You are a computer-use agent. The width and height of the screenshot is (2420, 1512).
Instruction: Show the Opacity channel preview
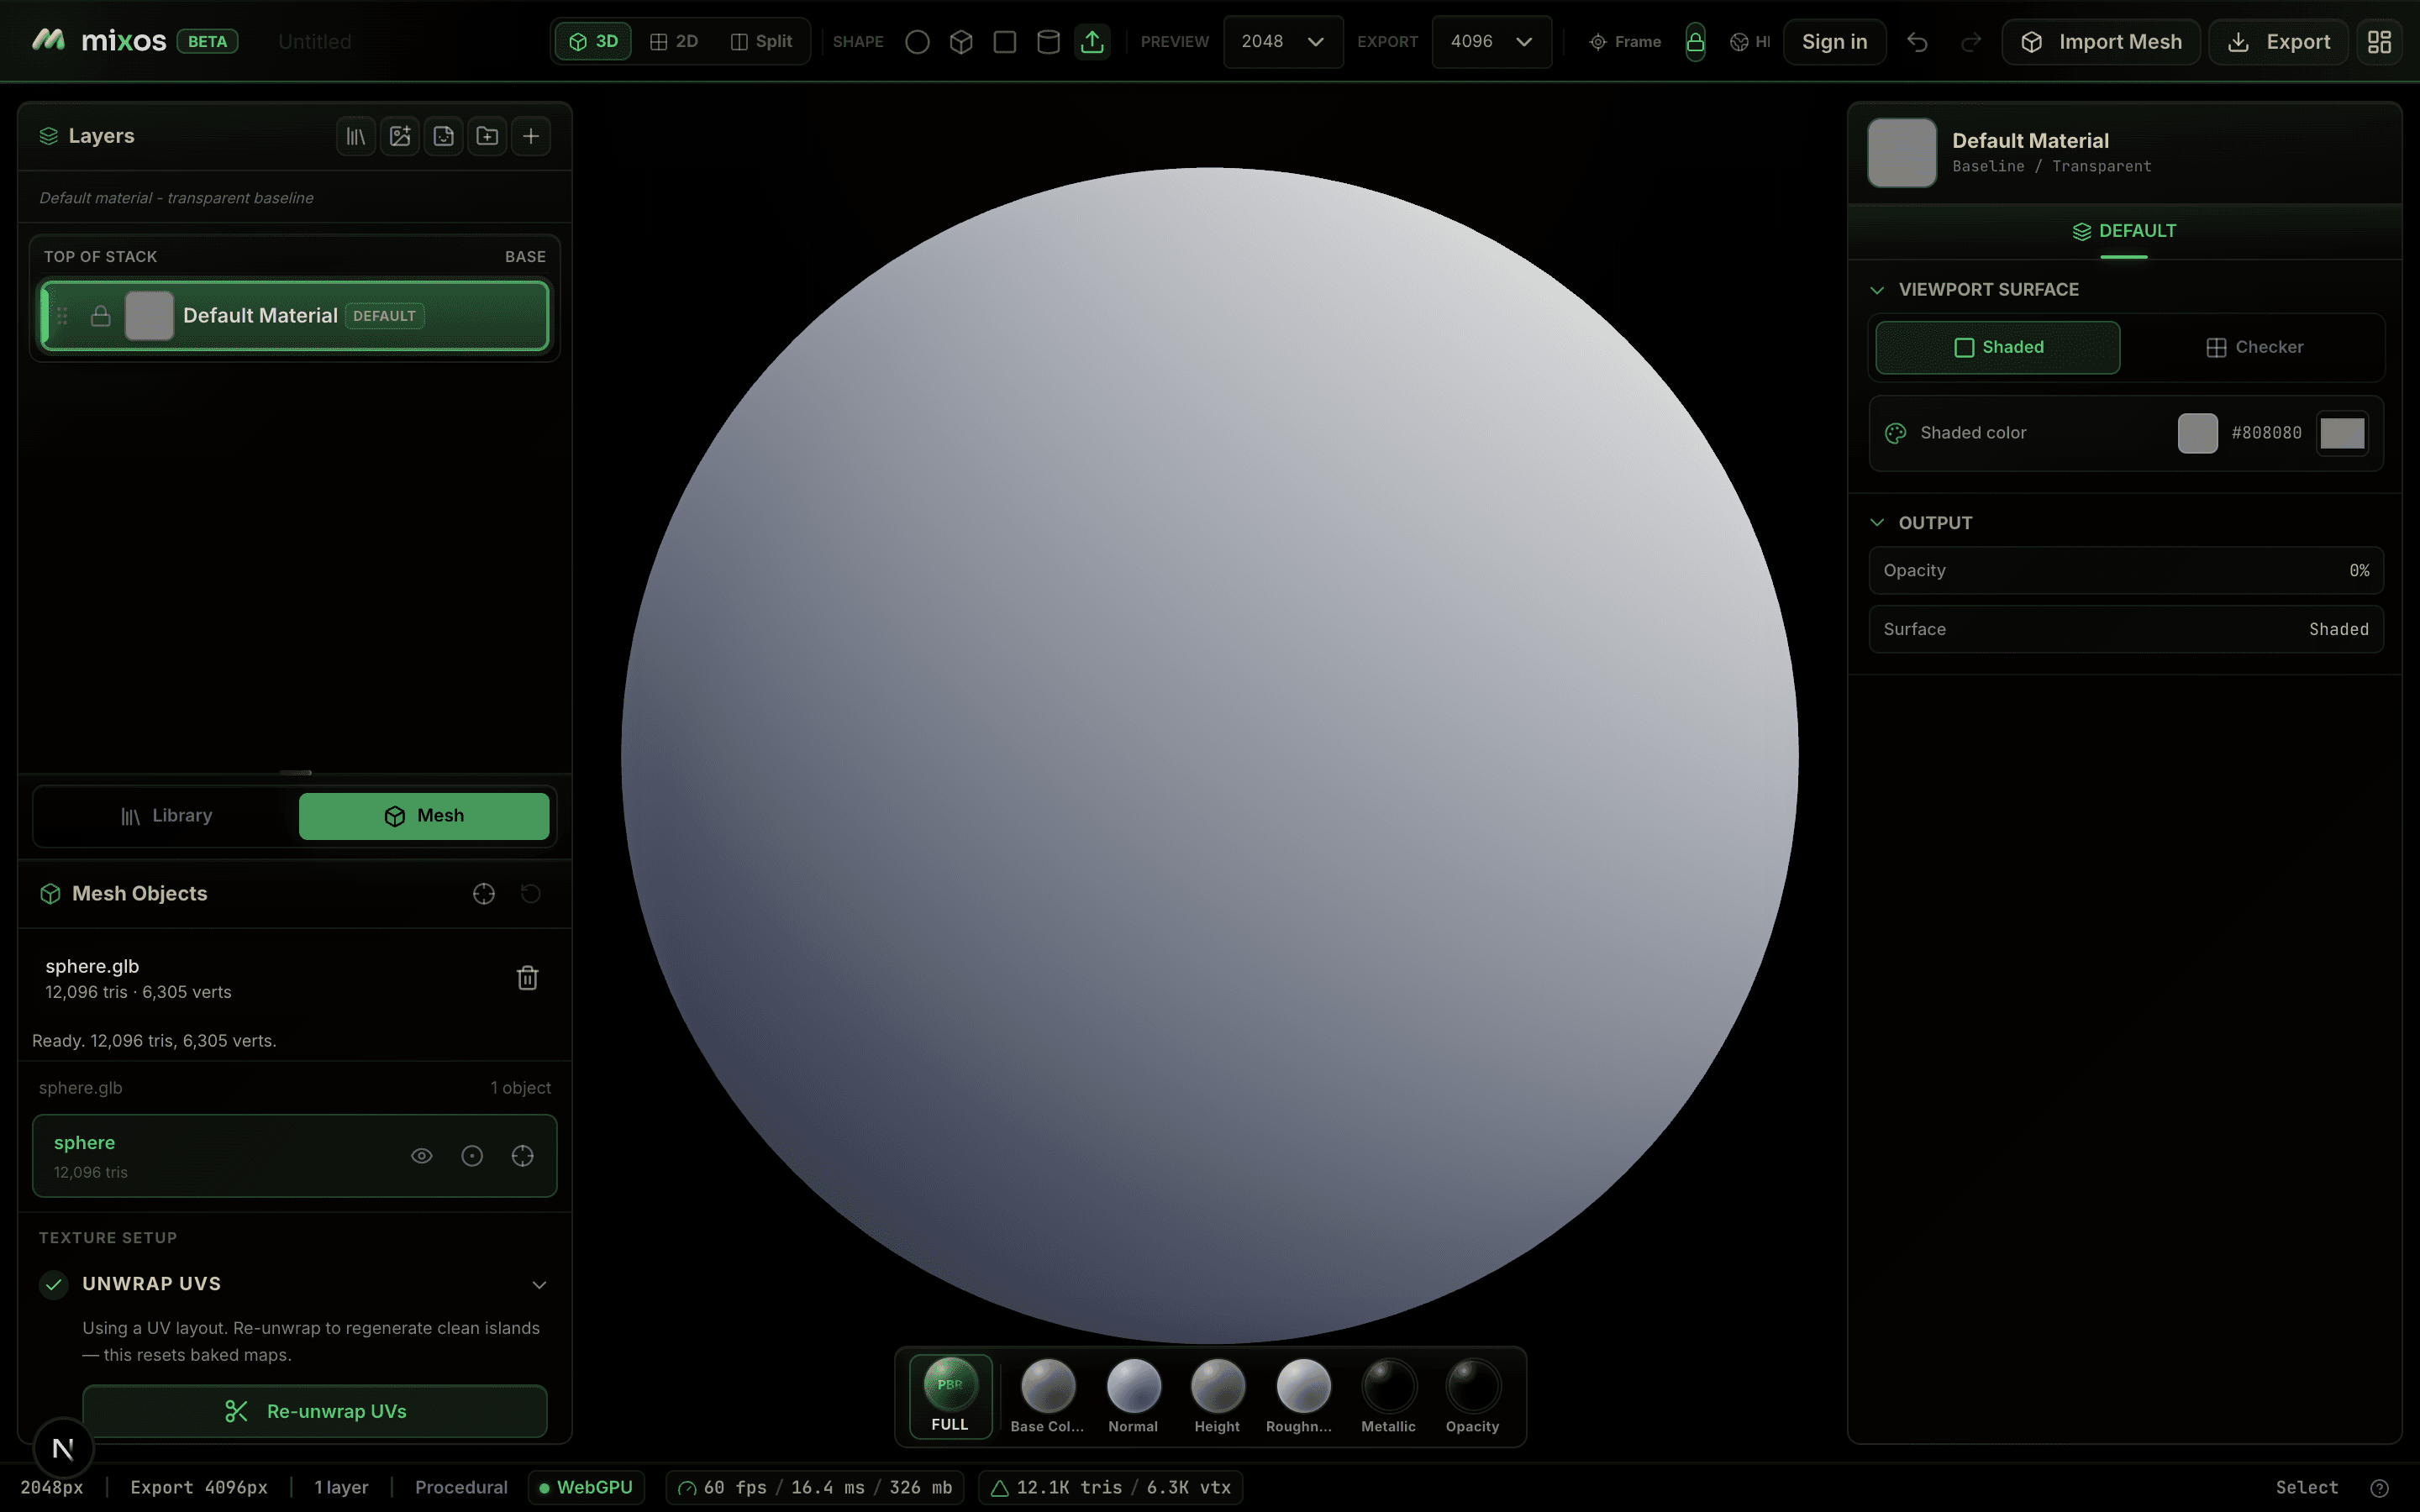(1472, 1396)
